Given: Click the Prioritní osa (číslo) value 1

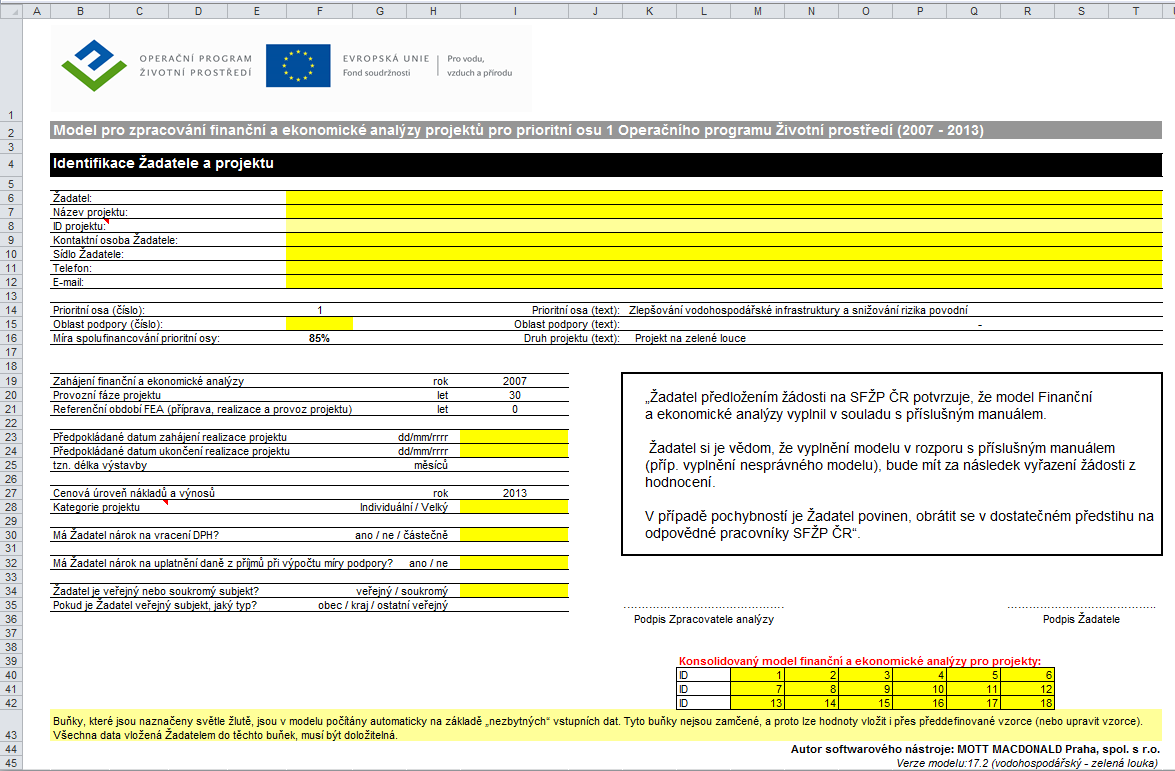Looking at the screenshot, I should (320, 310).
